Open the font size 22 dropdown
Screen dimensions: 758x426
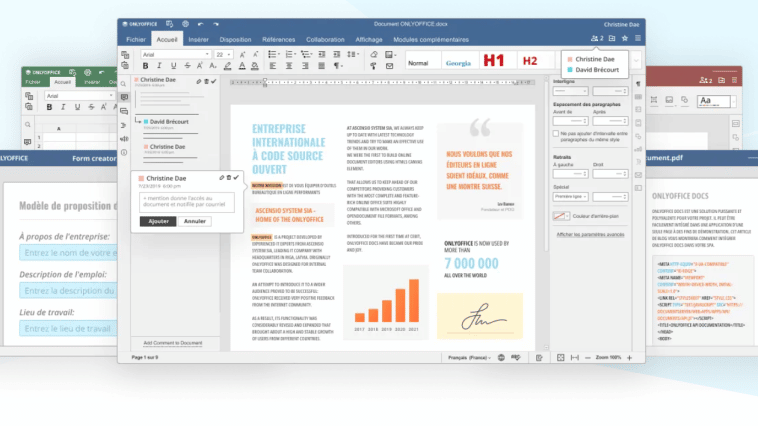pos(223,55)
